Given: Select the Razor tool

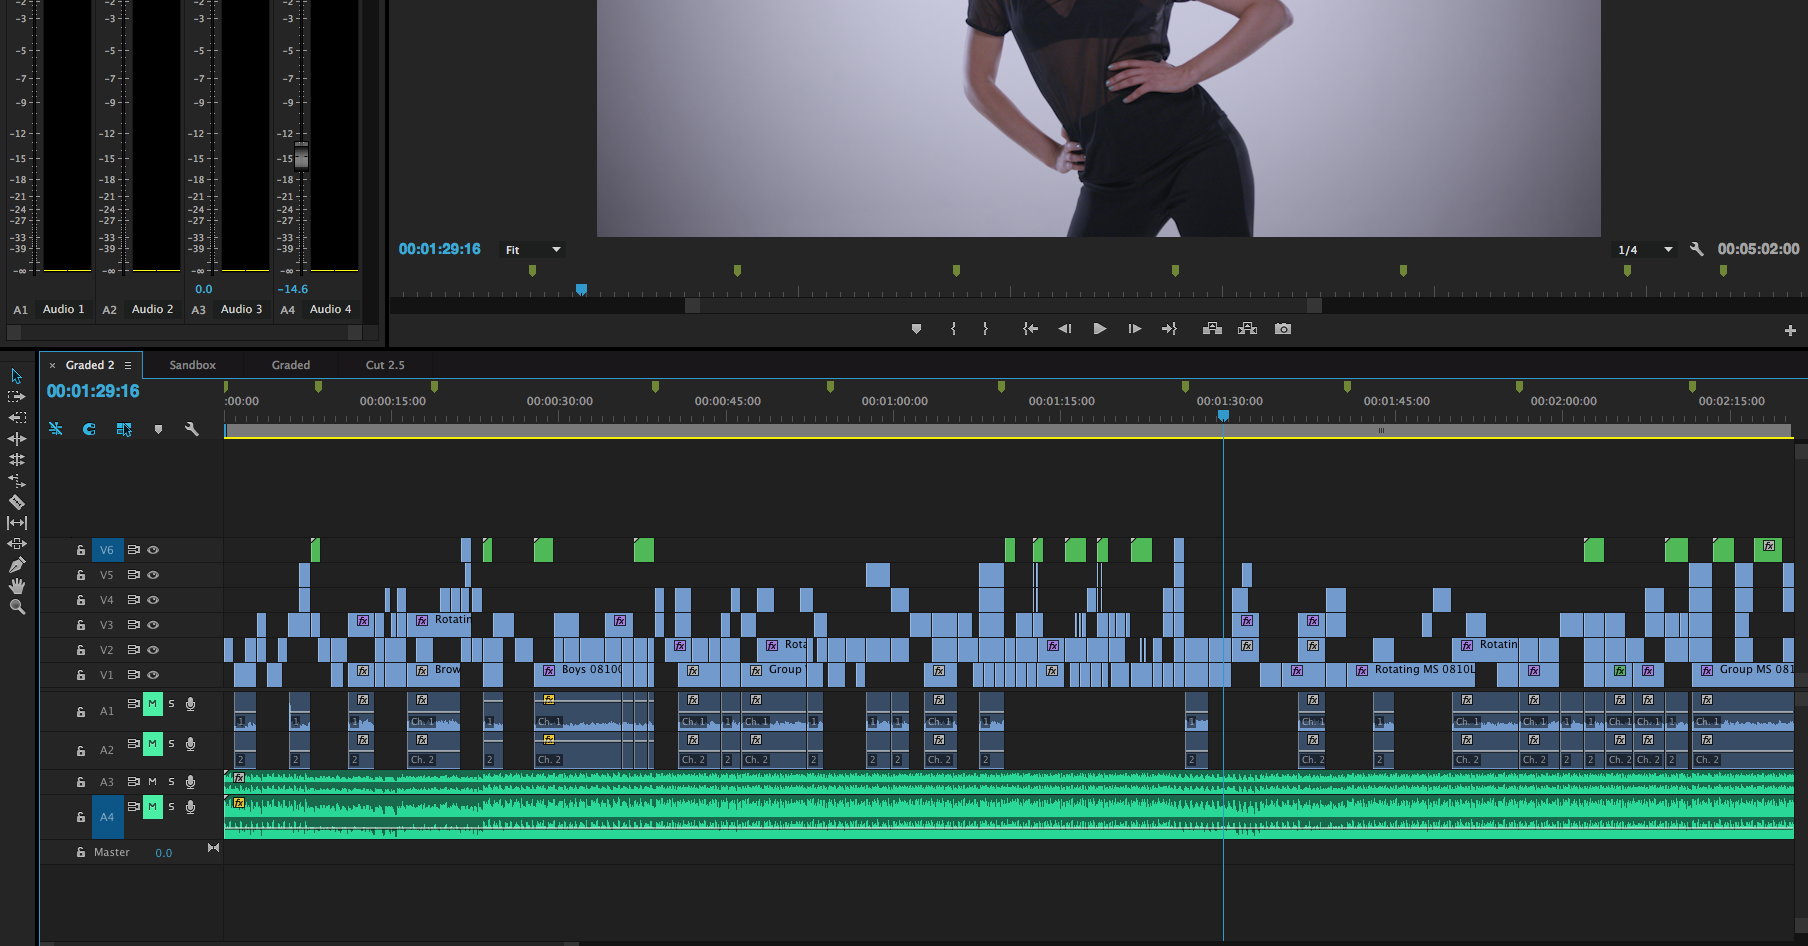Looking at the screenshot, I should tap(17, 502).
